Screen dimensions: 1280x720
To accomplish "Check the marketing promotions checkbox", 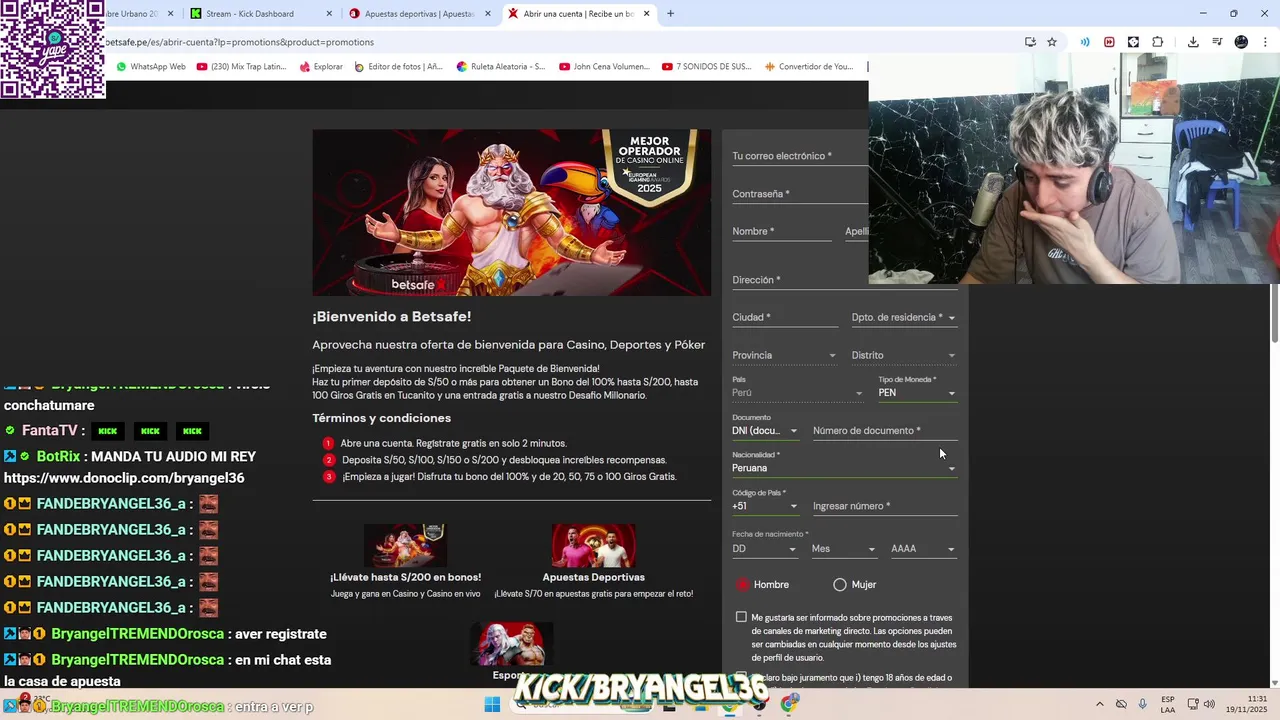I will [x=741, y=617].
